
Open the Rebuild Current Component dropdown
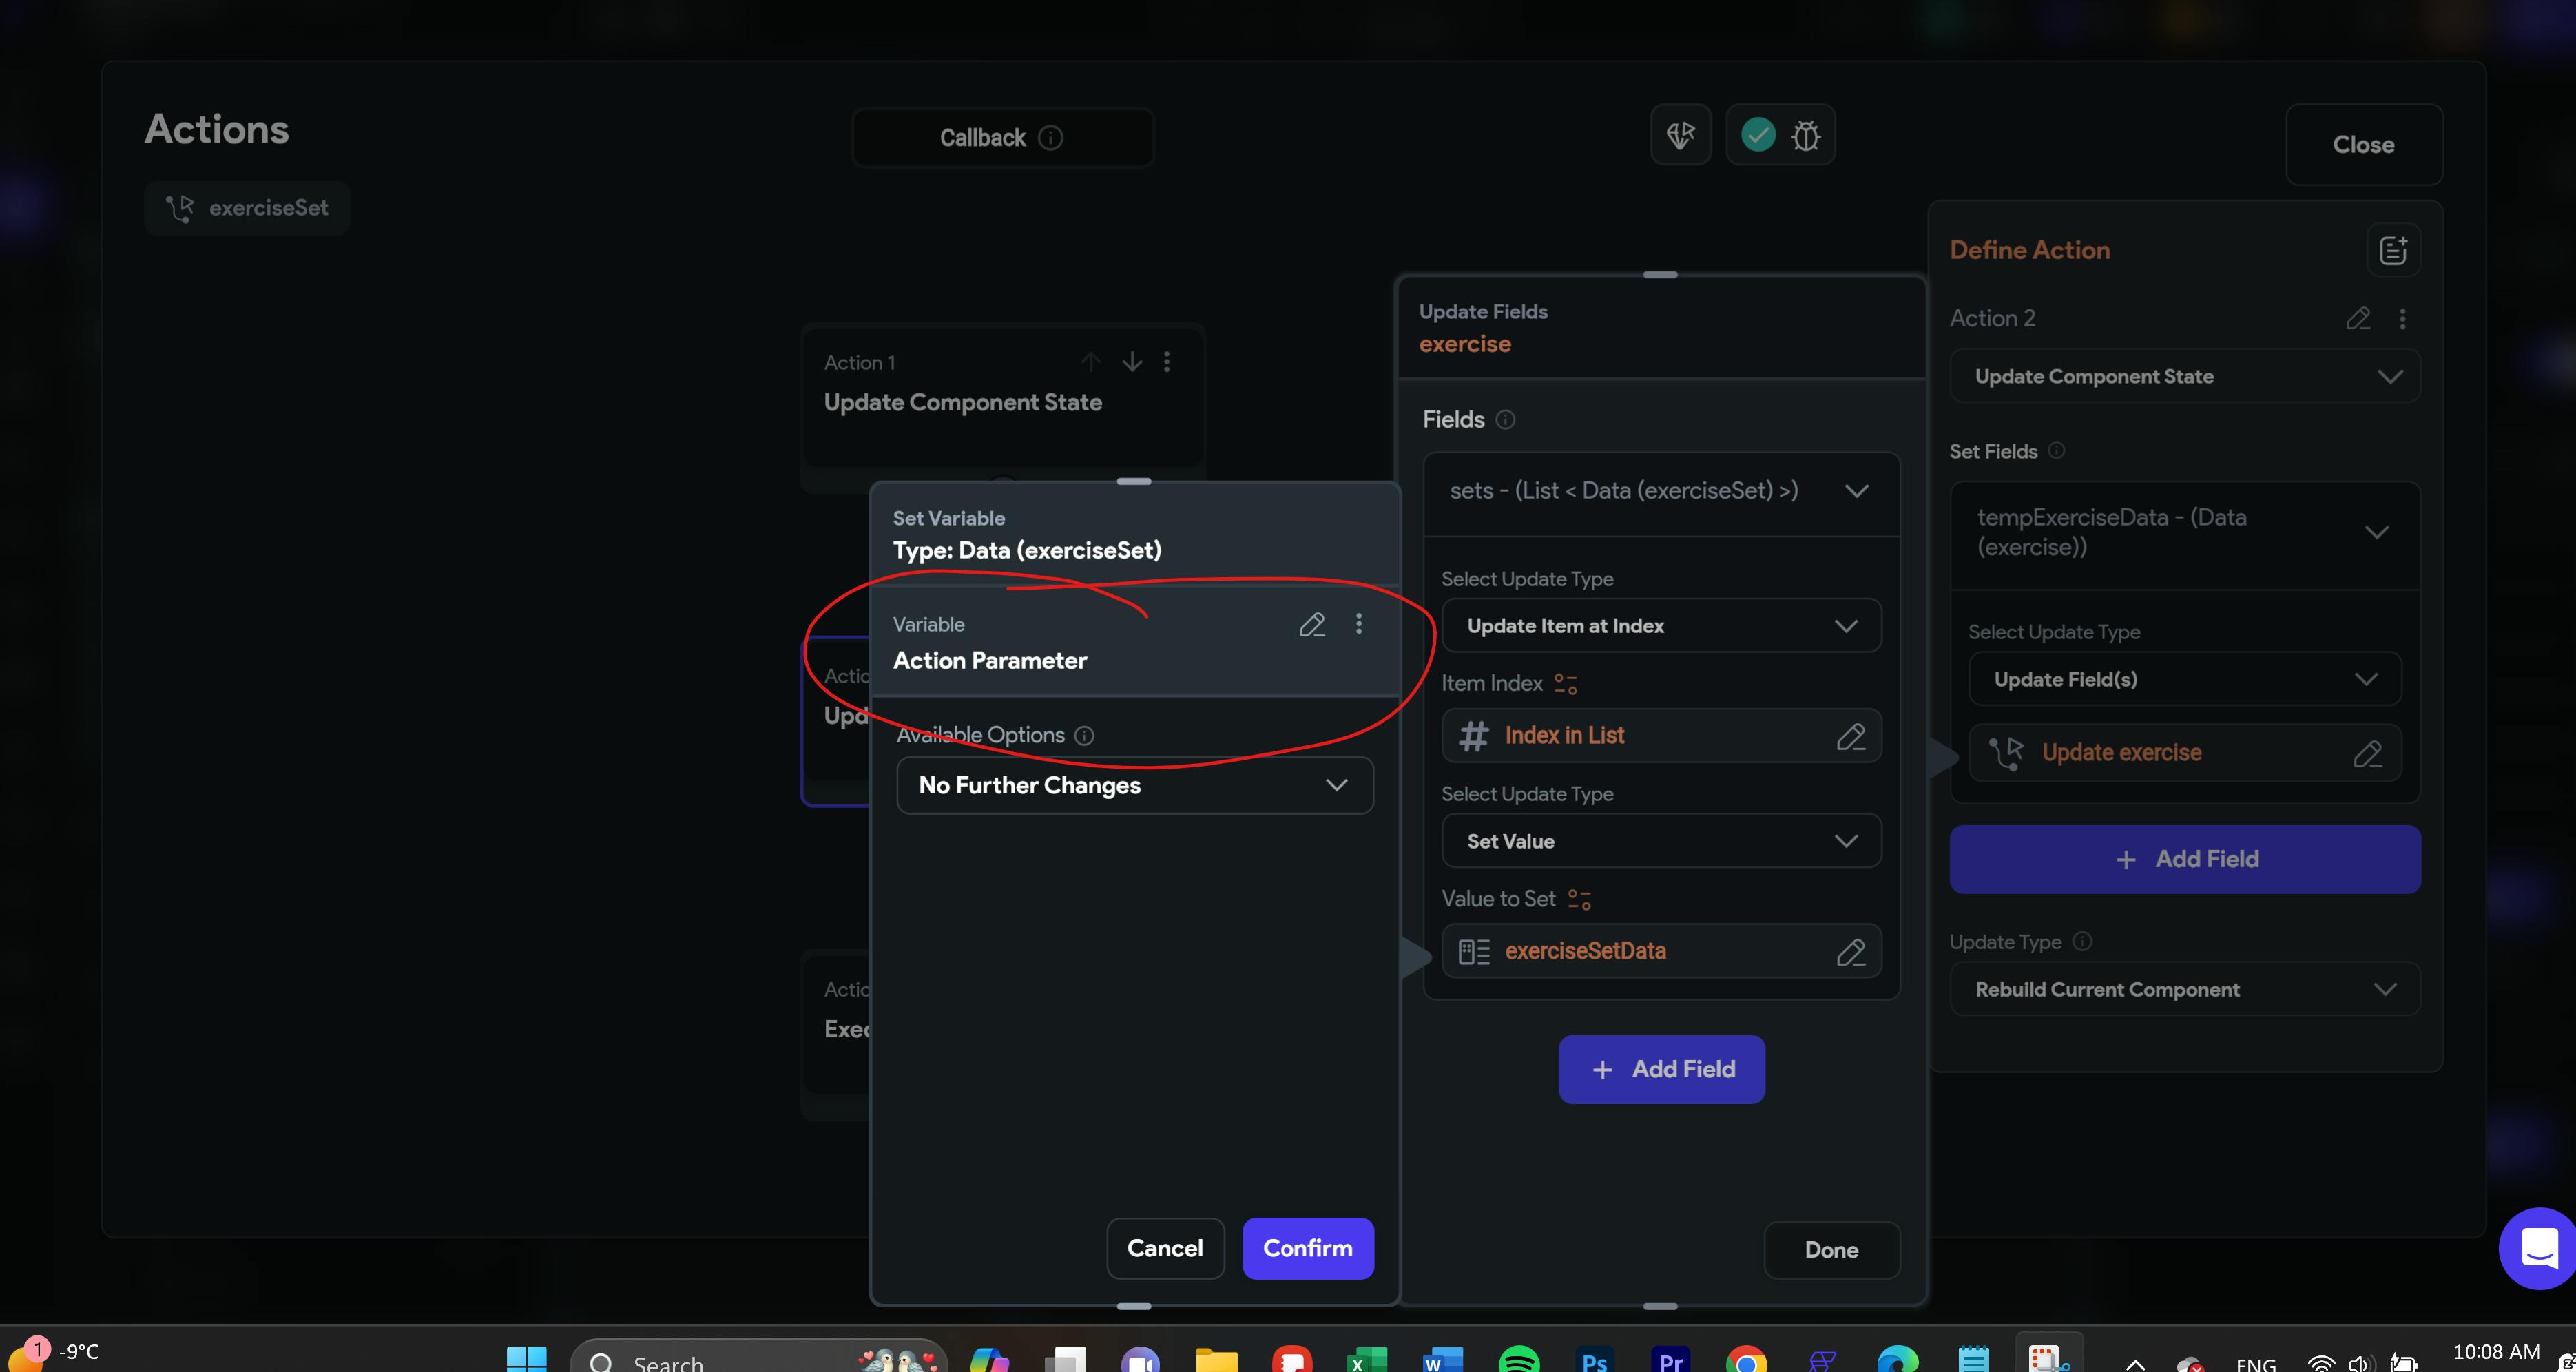[2184, 989]
